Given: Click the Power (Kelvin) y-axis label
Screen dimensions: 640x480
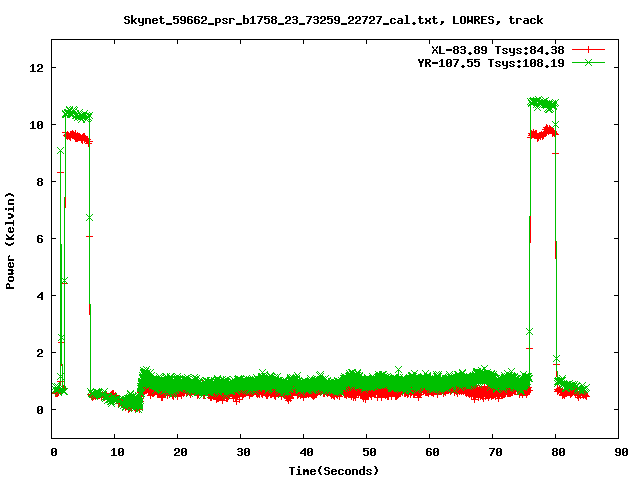Looking at the screenshot, I should point(10,241).
